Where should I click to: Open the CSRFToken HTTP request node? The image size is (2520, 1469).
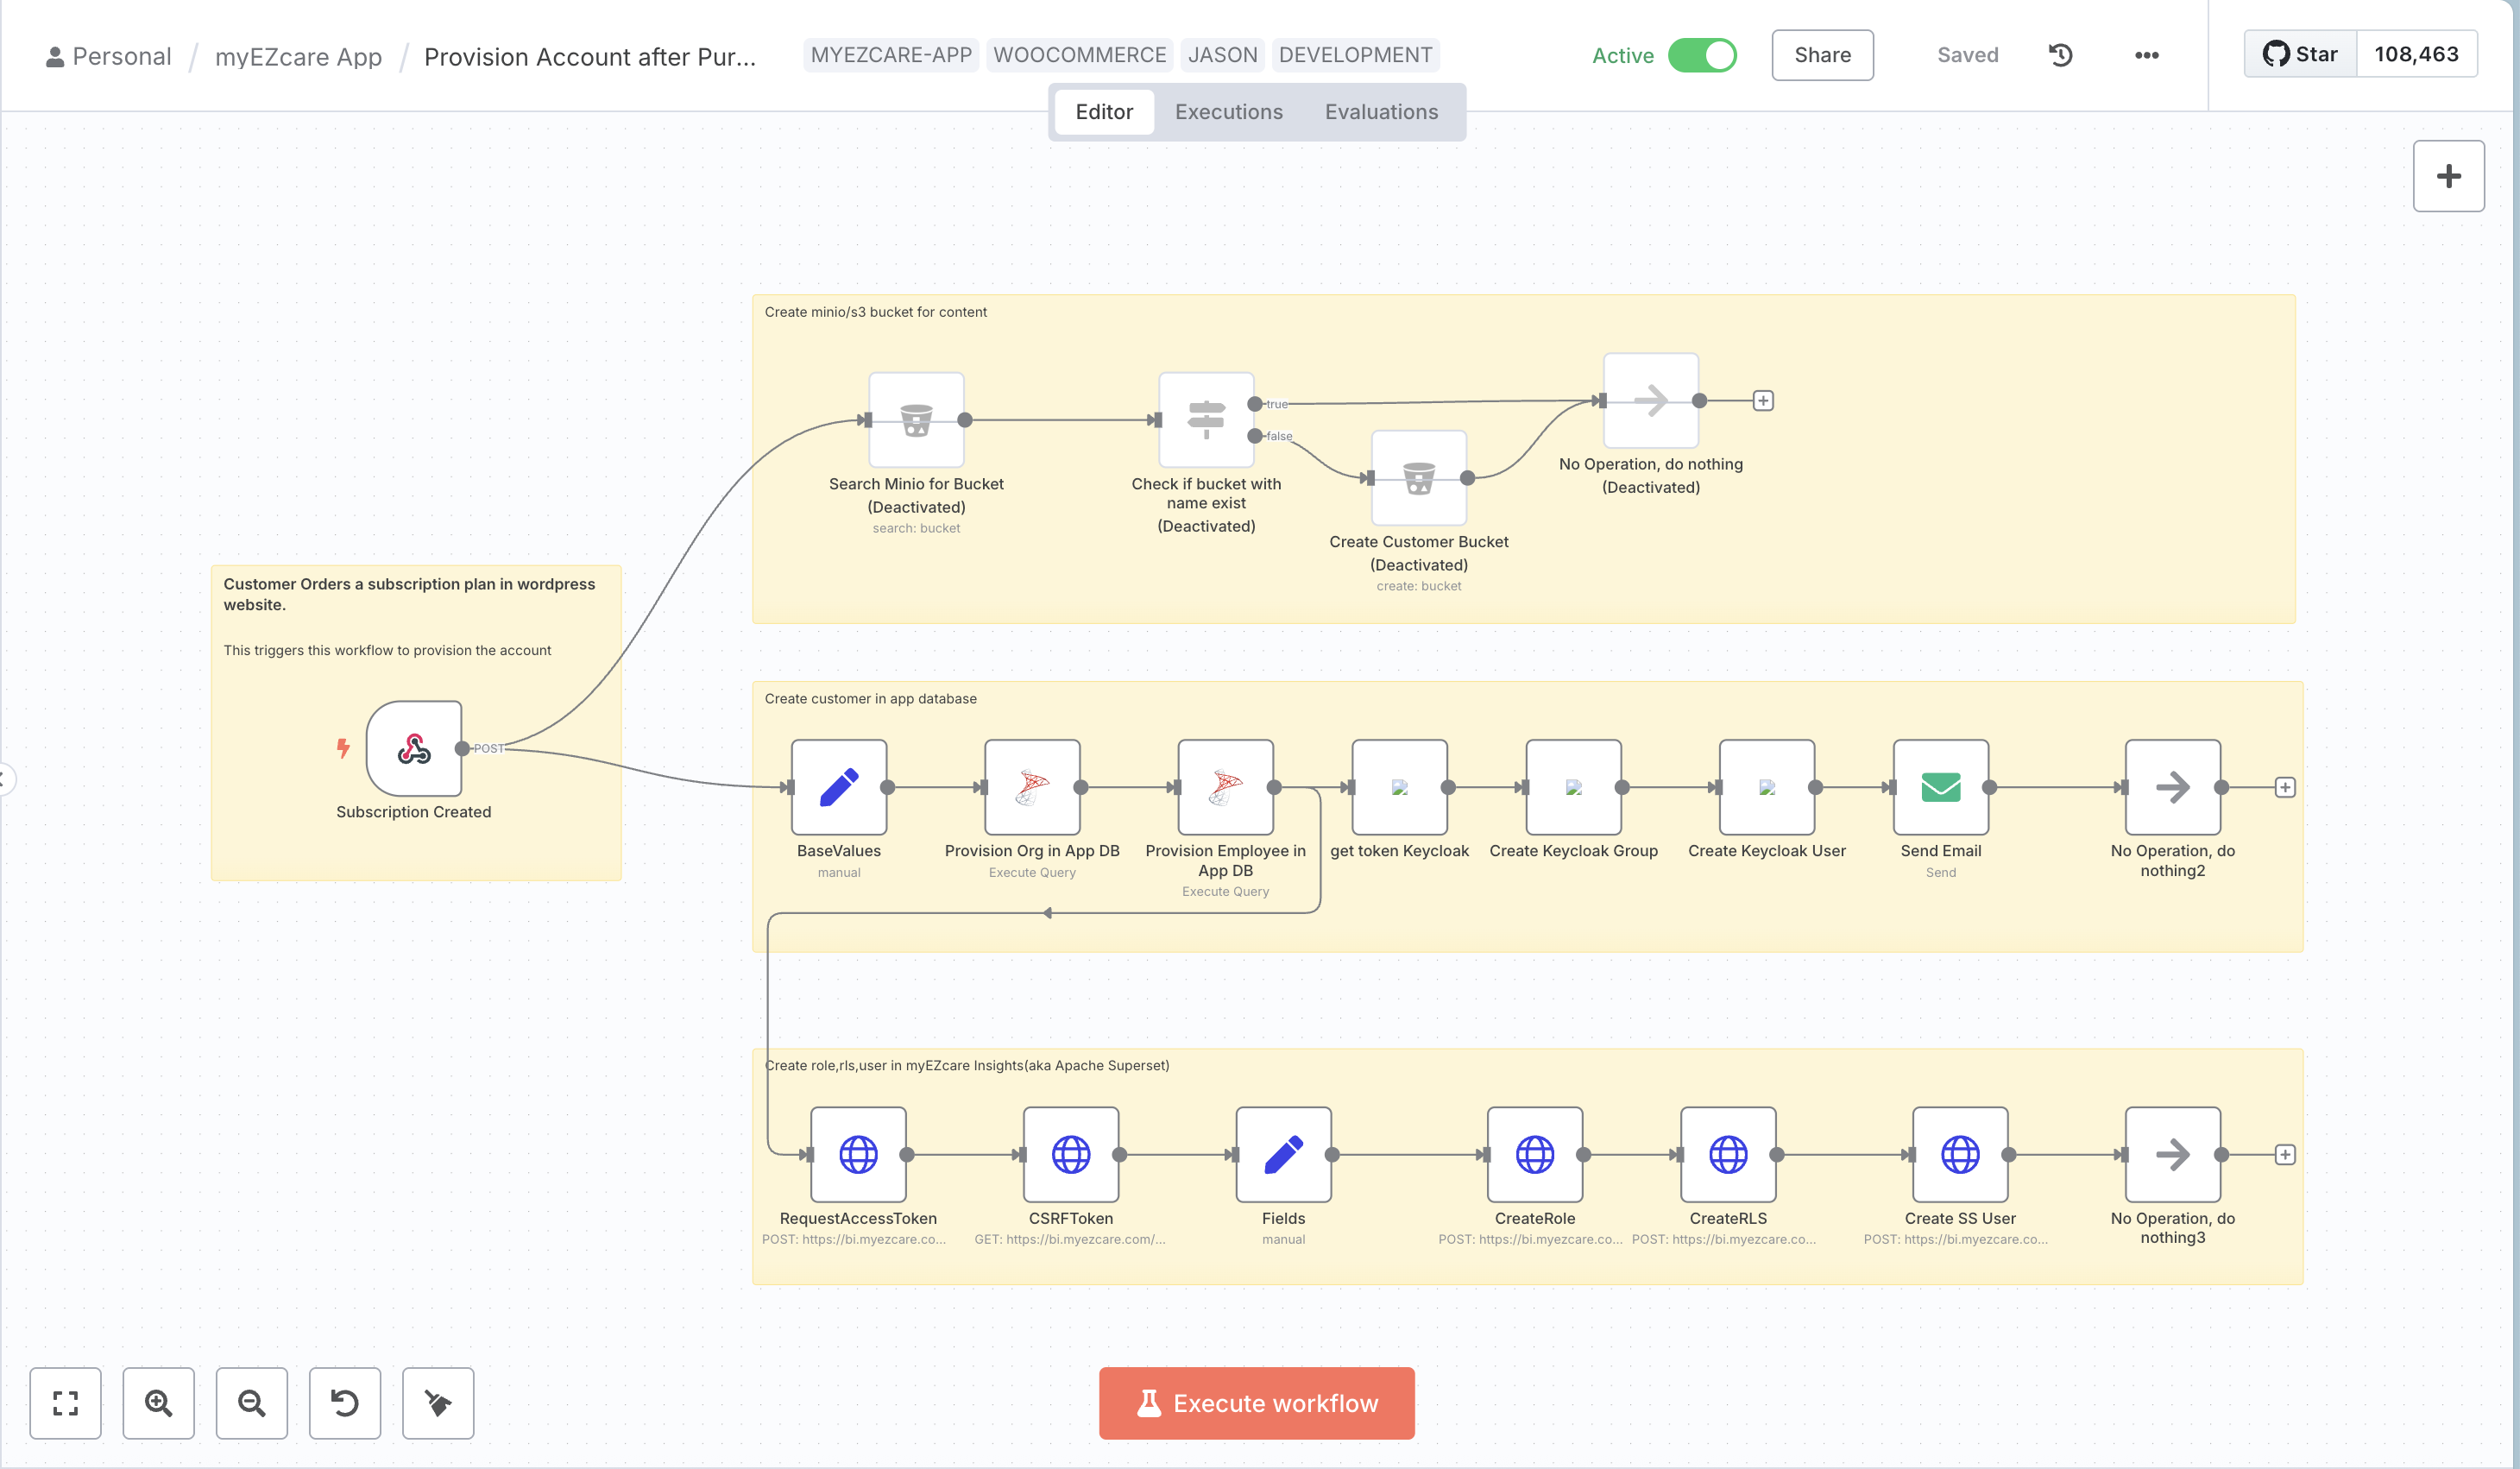[x=1071, y=1156]
